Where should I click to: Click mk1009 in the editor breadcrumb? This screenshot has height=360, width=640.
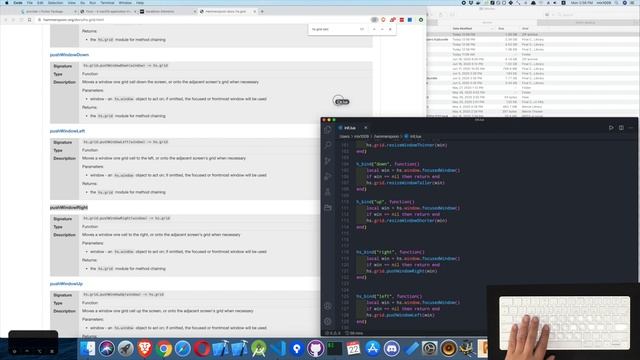[x=361, y=136]
